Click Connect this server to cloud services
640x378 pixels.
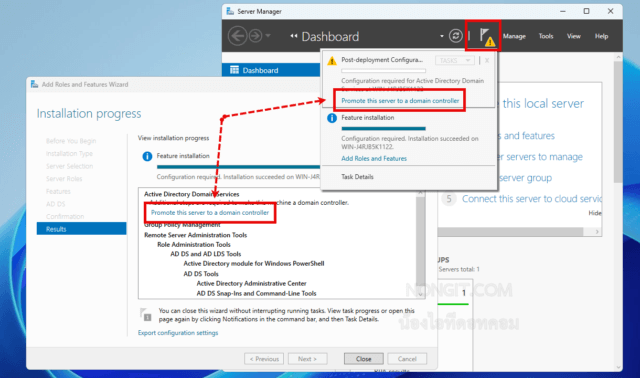coord(531,199)
